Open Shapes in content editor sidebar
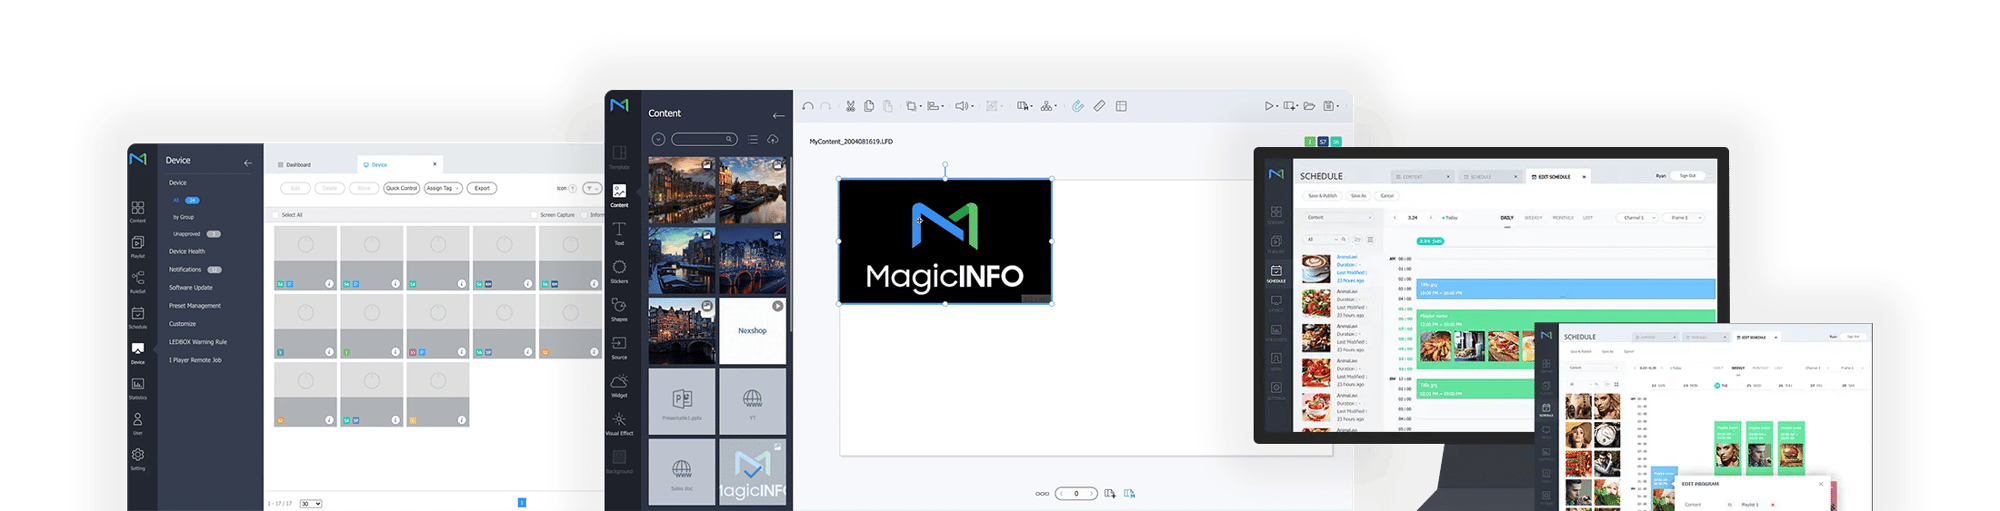 pyautogui.click(x=619, y=309)
